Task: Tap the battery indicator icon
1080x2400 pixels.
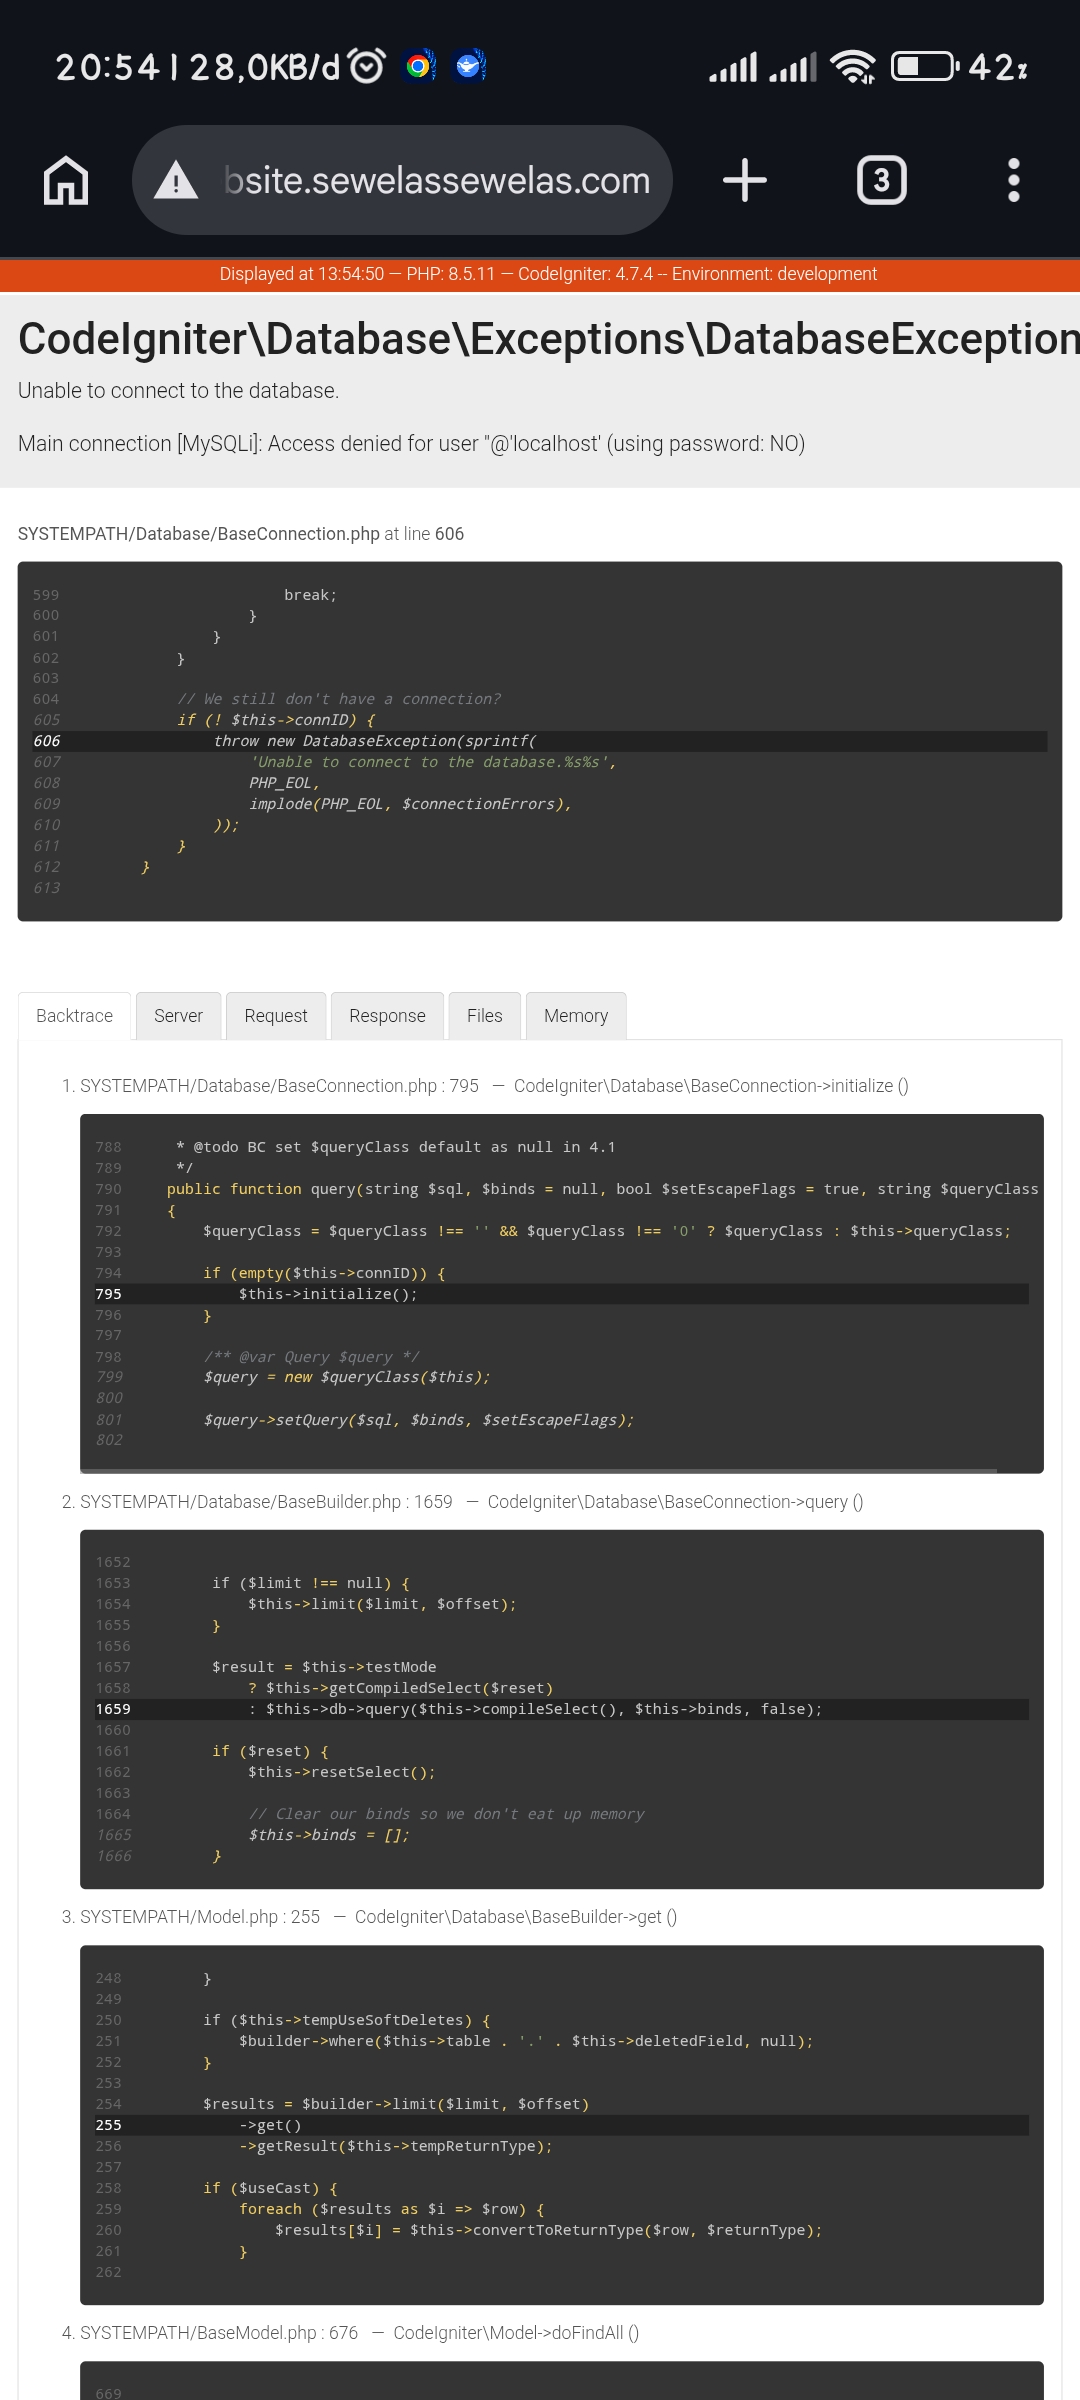Action: pyautogui.click(x=925, y=67)
